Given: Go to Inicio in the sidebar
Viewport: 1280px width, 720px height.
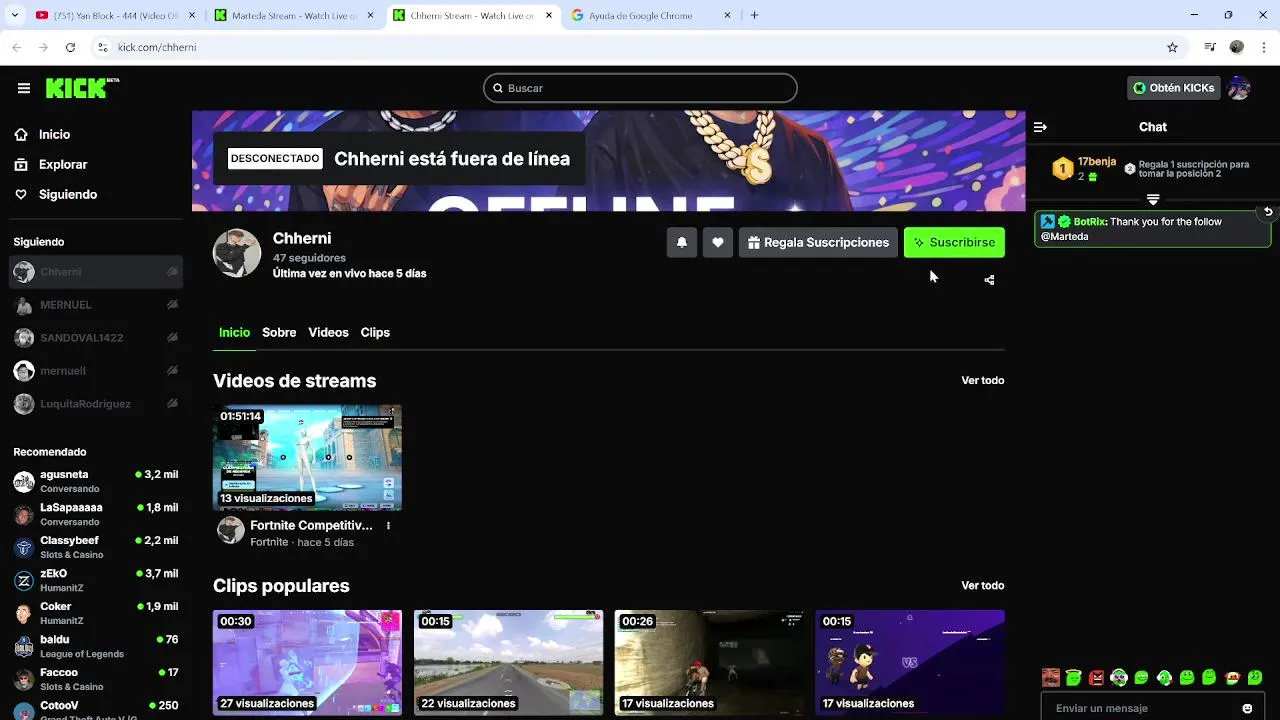Looking at the screenshot, I should click(x=54, y=134).
